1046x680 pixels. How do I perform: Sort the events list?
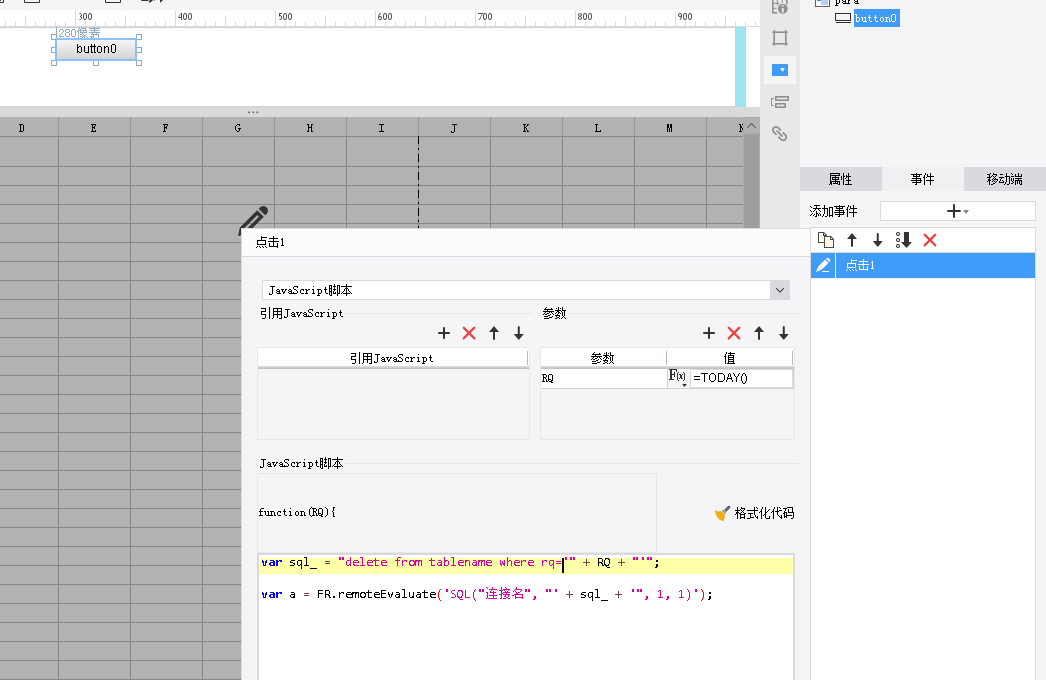pyautogui.click(x=904, y=240)
